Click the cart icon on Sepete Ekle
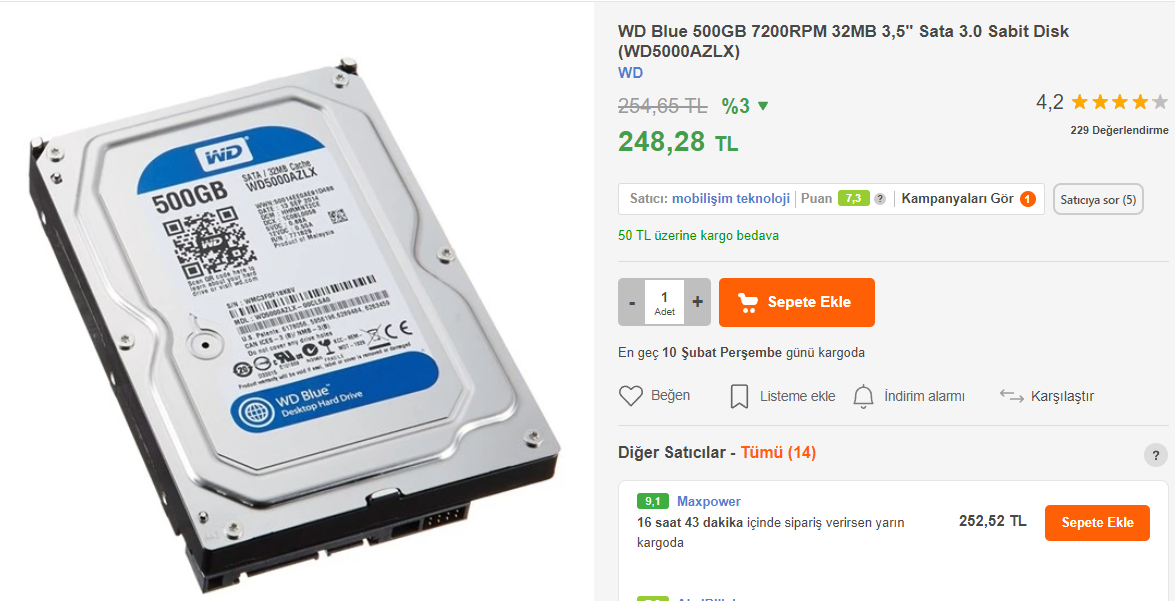1175x601 pixels. tap(748, 302)
